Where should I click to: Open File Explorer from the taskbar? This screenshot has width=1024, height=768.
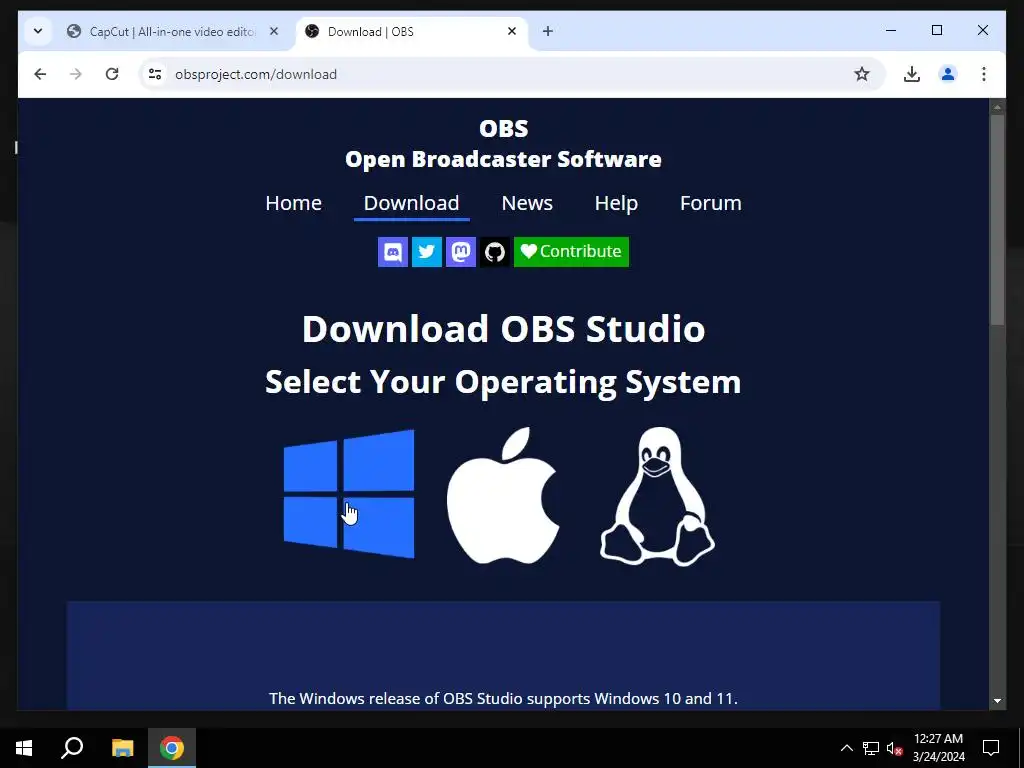tap(122, 748)
